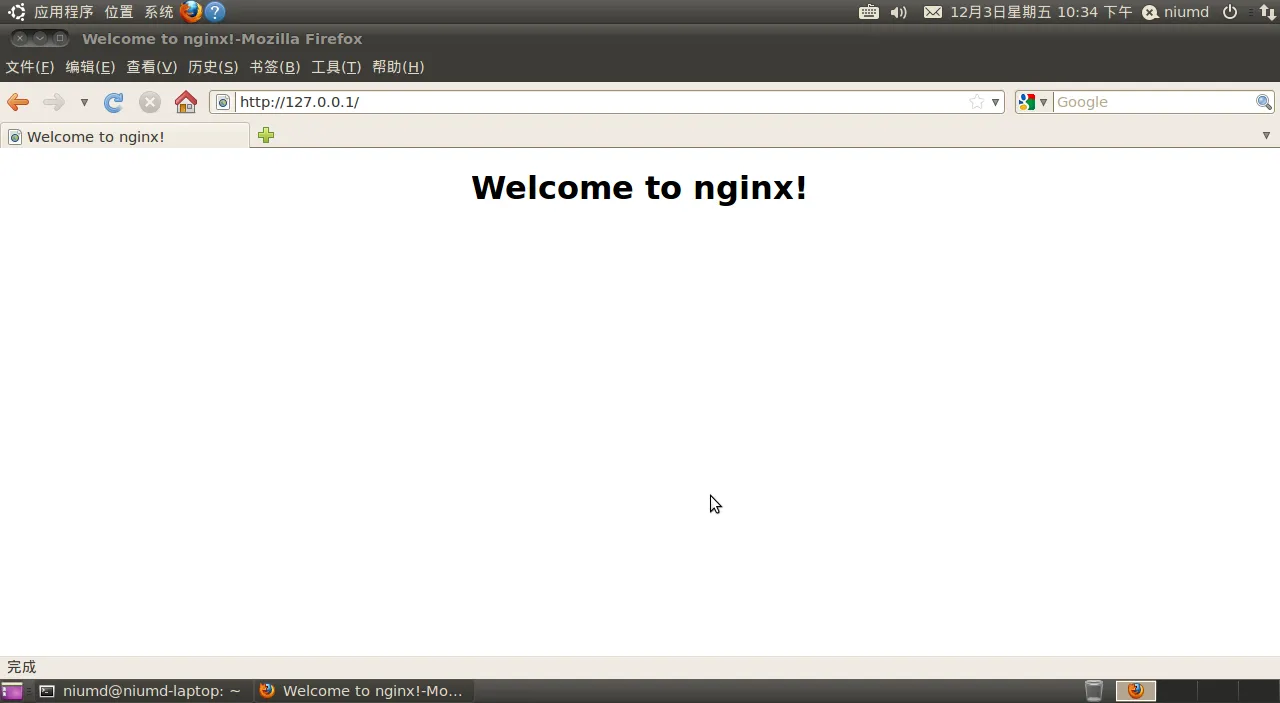This screenshot has width=1280, height=703.
Task: Select Welcome to nginx! Firefox taskbar button
Action: tap(362, 691)
